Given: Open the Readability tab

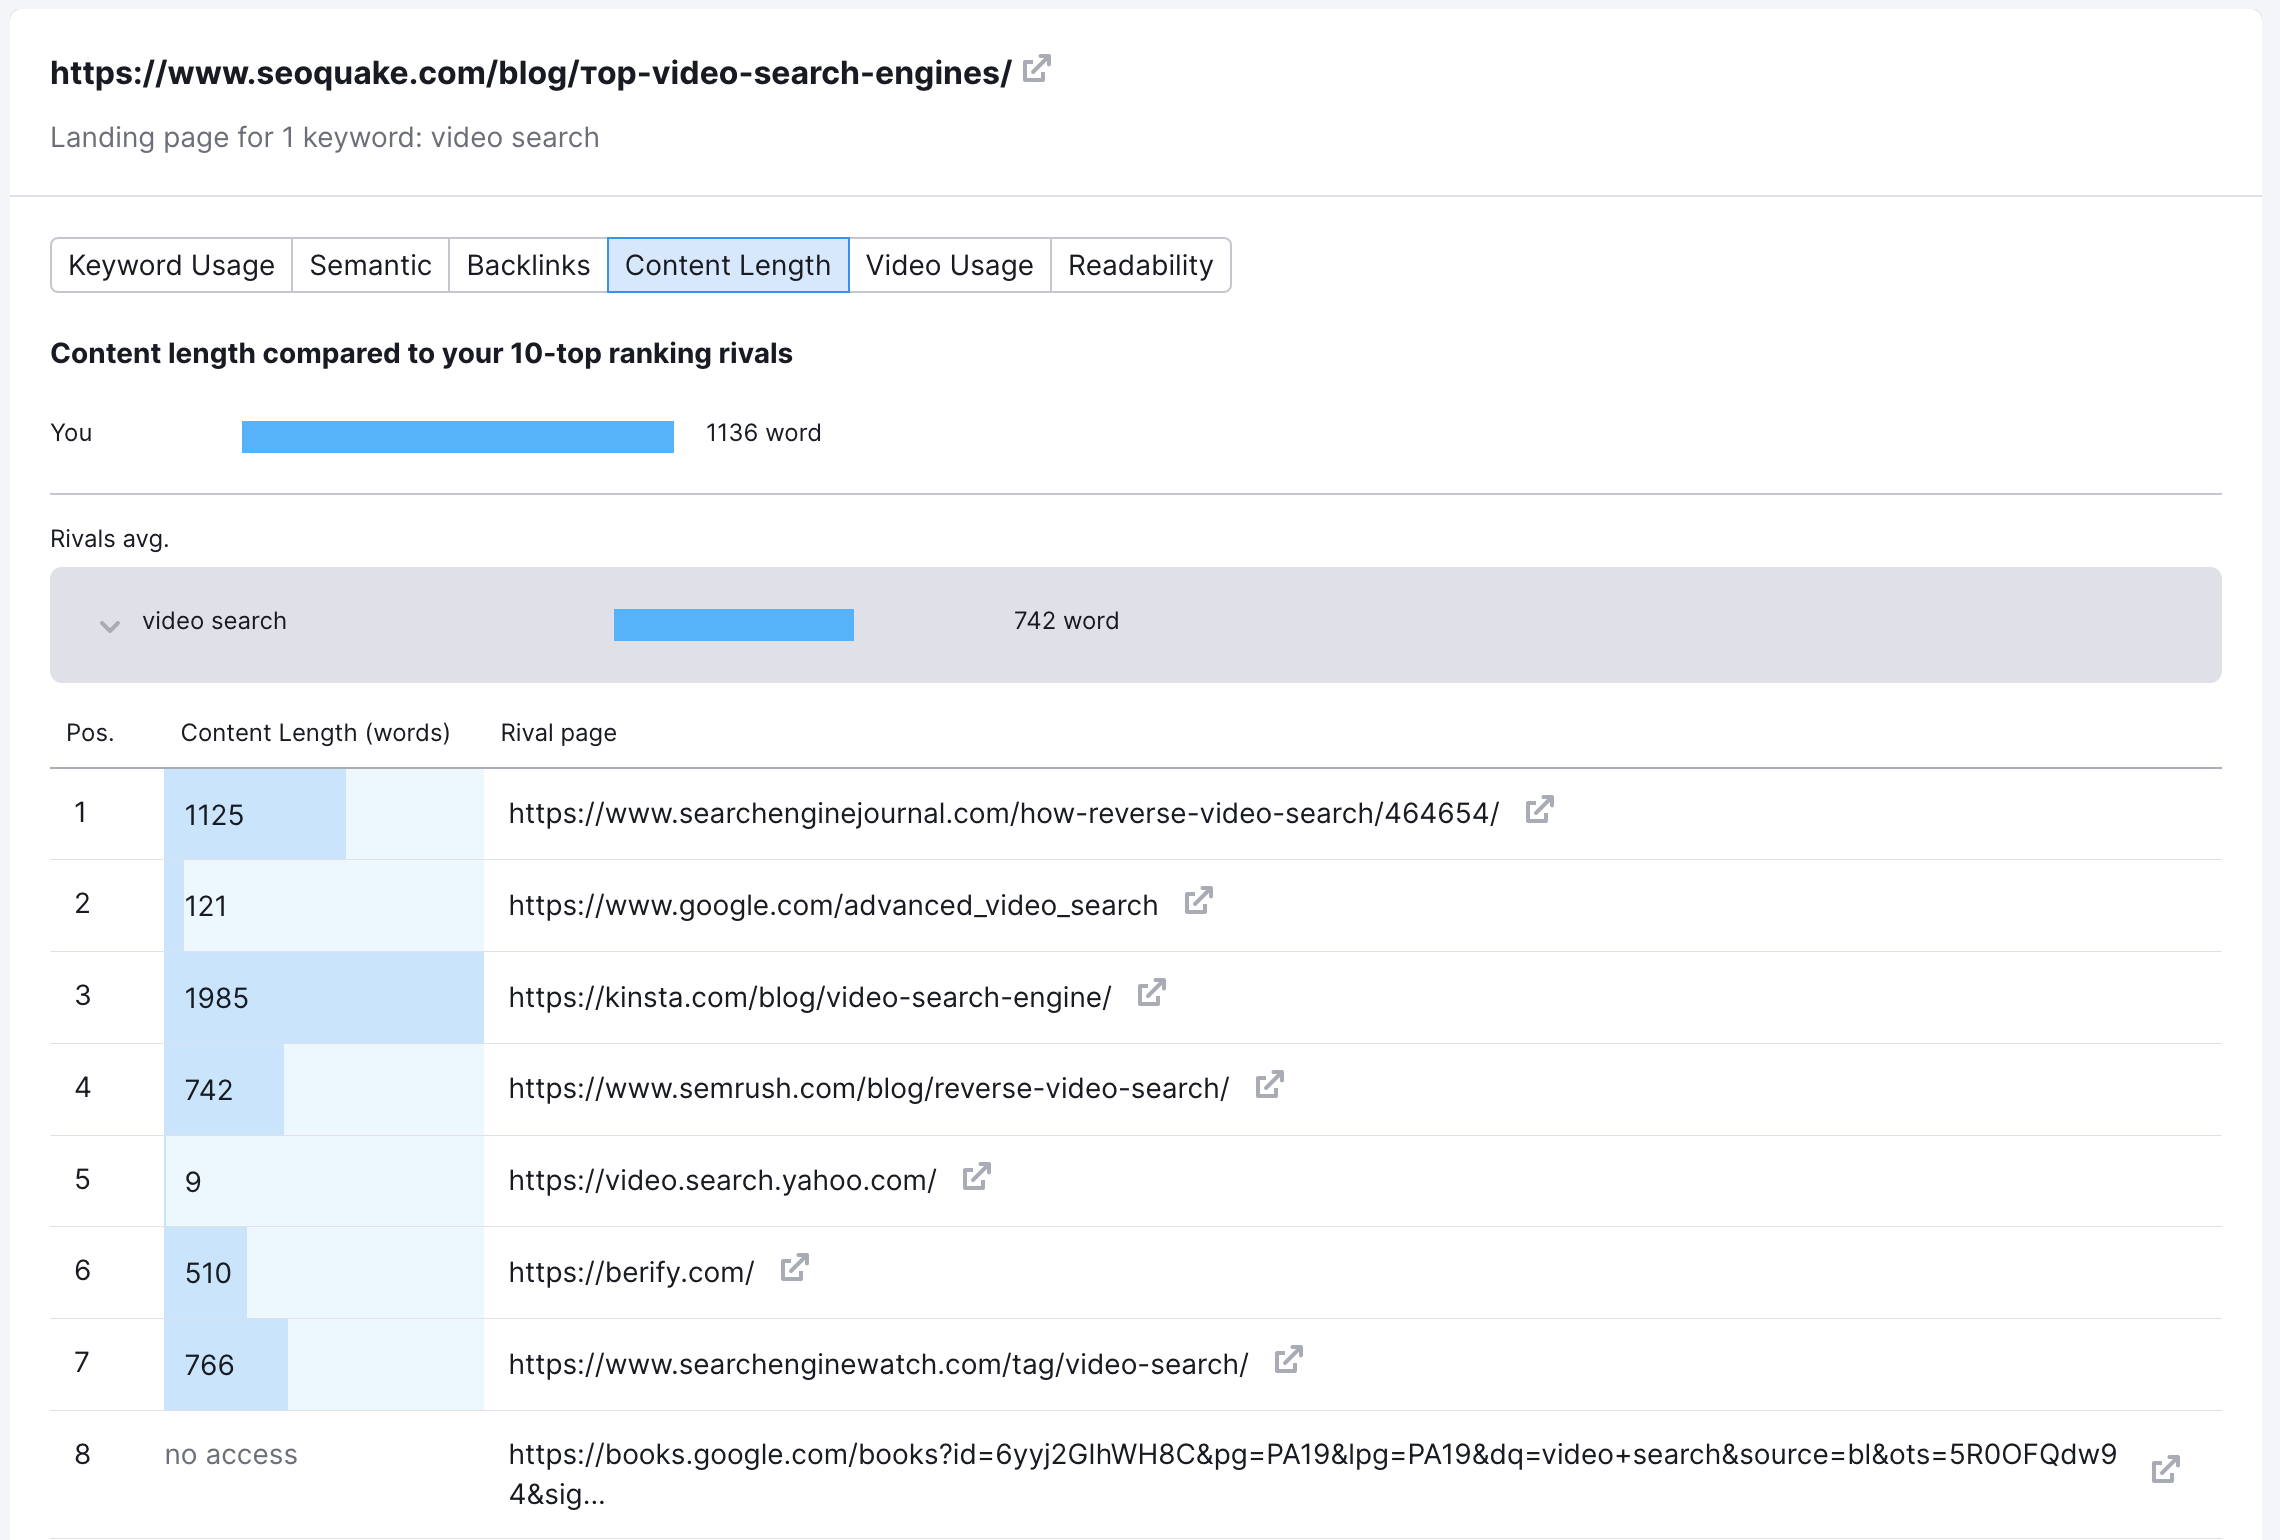Looking at the screenshot, I should 1140,265.
